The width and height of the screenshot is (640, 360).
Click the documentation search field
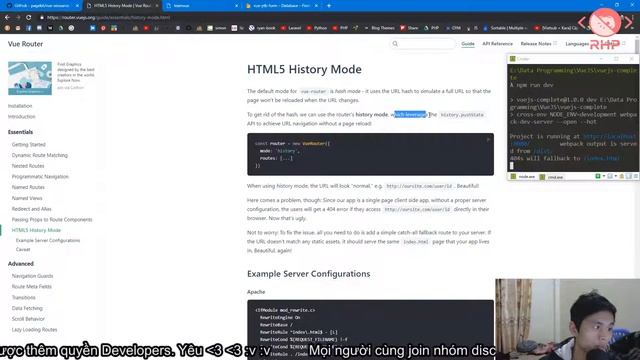click(x=423, y=44)
